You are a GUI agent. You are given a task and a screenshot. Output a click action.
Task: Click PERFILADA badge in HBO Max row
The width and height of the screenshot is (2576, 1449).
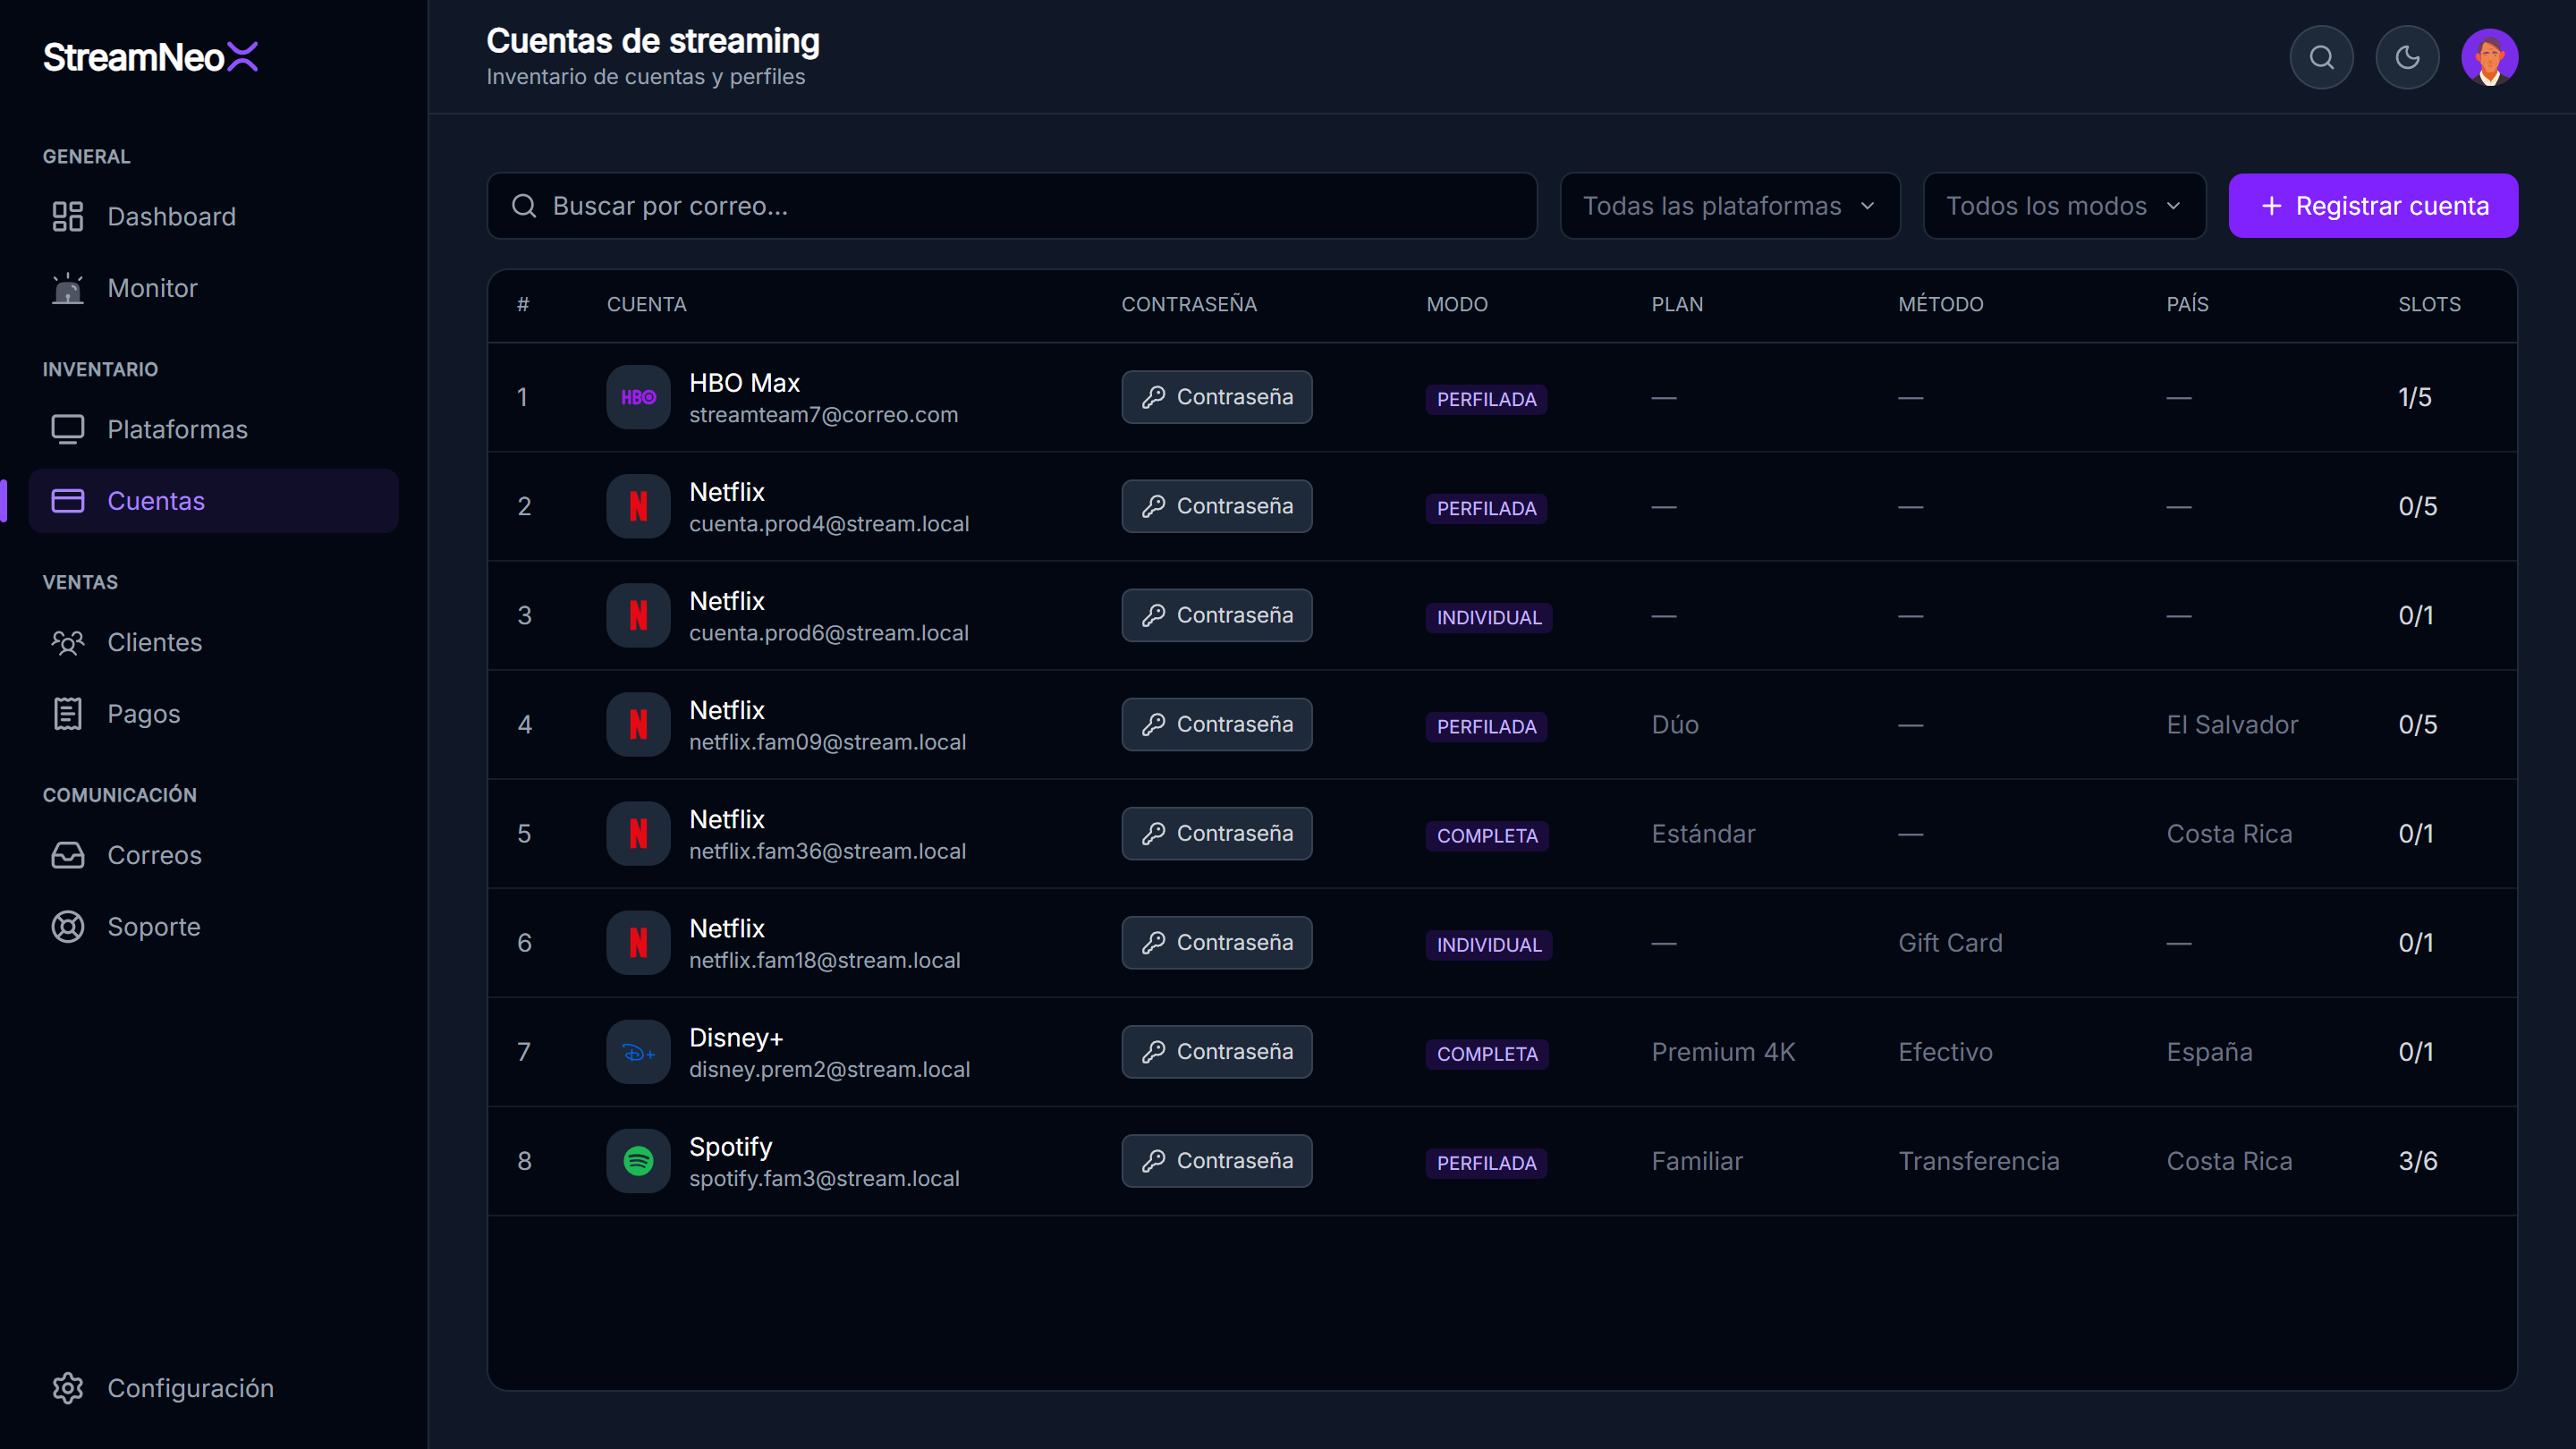click(x=1486, y=399)
